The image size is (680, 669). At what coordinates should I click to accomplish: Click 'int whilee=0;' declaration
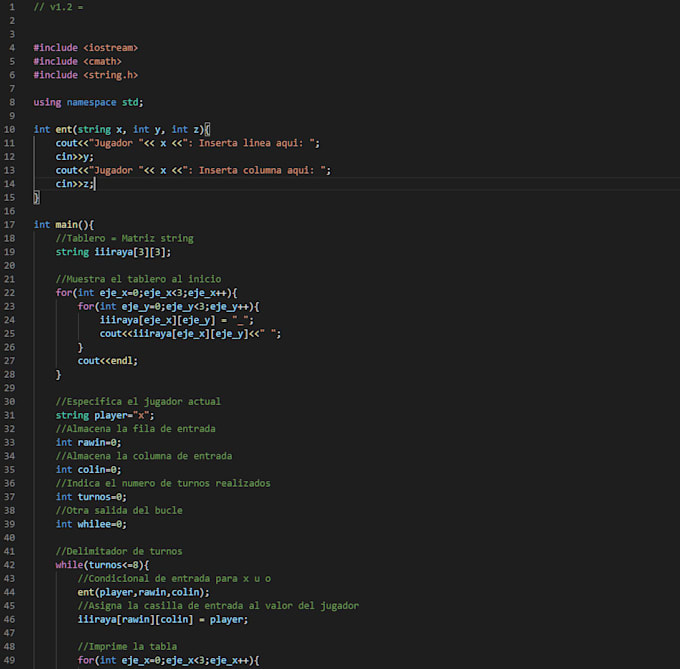click(x=91, y=524)
